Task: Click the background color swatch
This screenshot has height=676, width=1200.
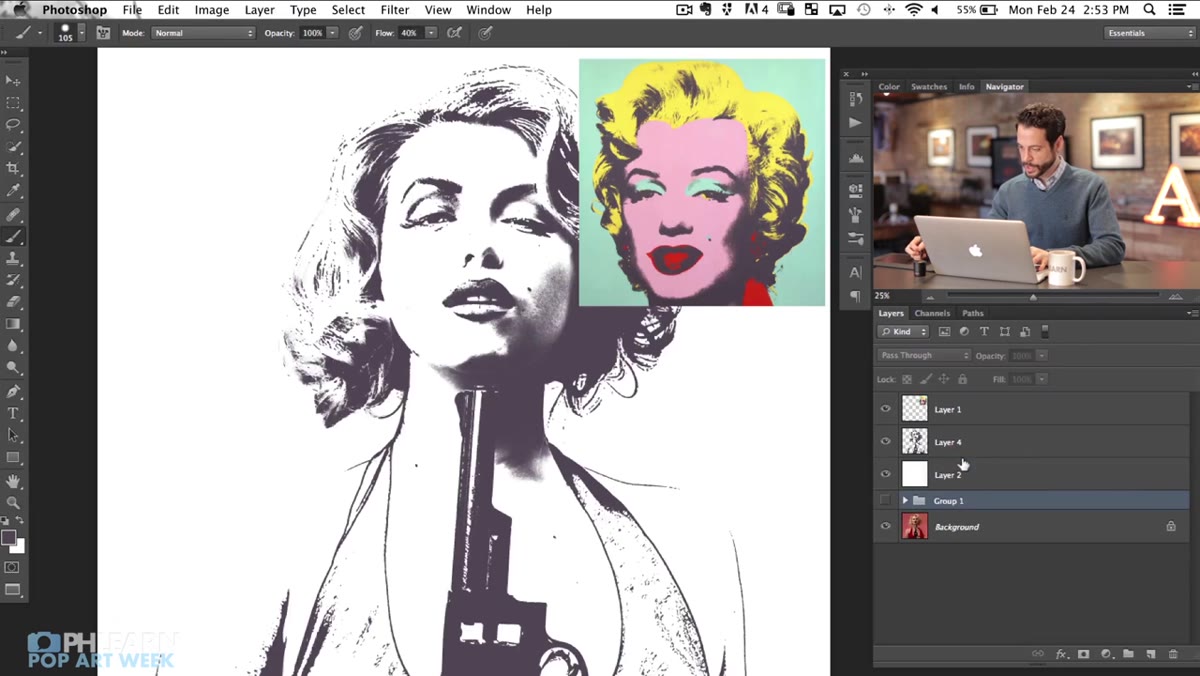Action: point(19,546)
